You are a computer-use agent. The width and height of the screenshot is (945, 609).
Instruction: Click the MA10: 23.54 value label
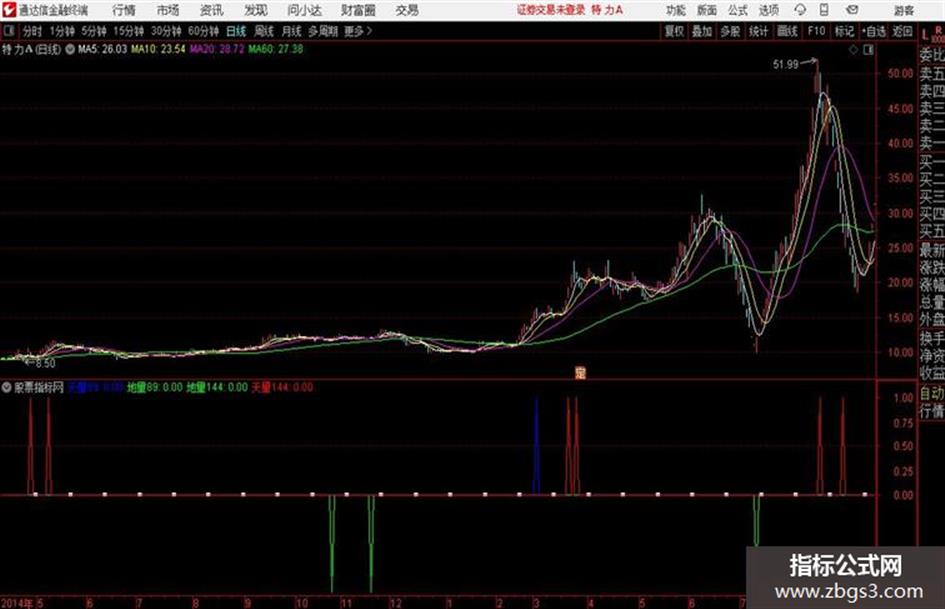pos(159,49)
